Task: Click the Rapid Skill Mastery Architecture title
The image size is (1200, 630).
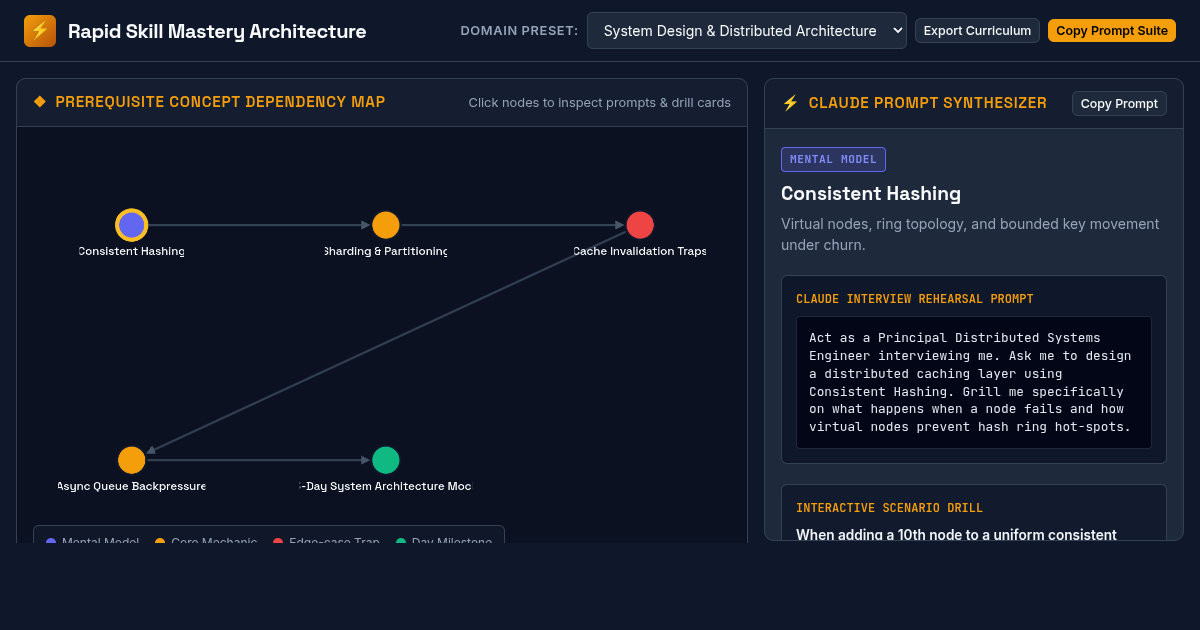Action: (x=217, y=31)
